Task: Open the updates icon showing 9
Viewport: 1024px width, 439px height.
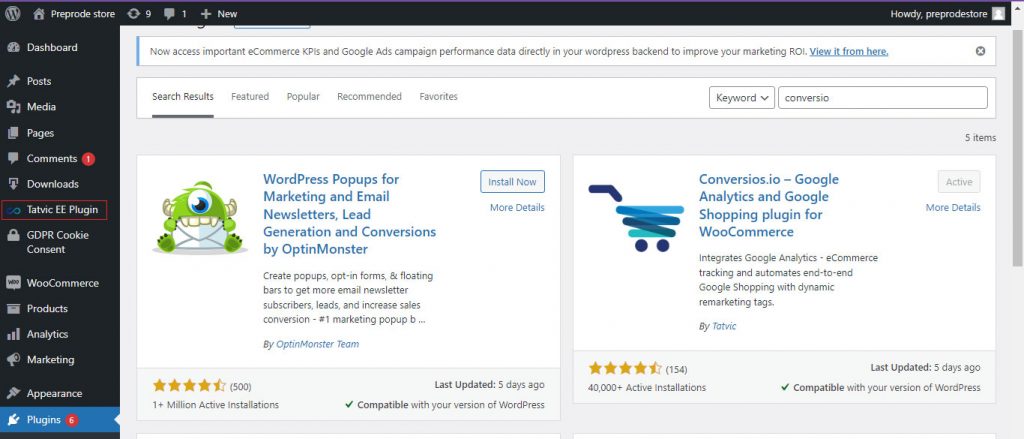Action: 133,14
